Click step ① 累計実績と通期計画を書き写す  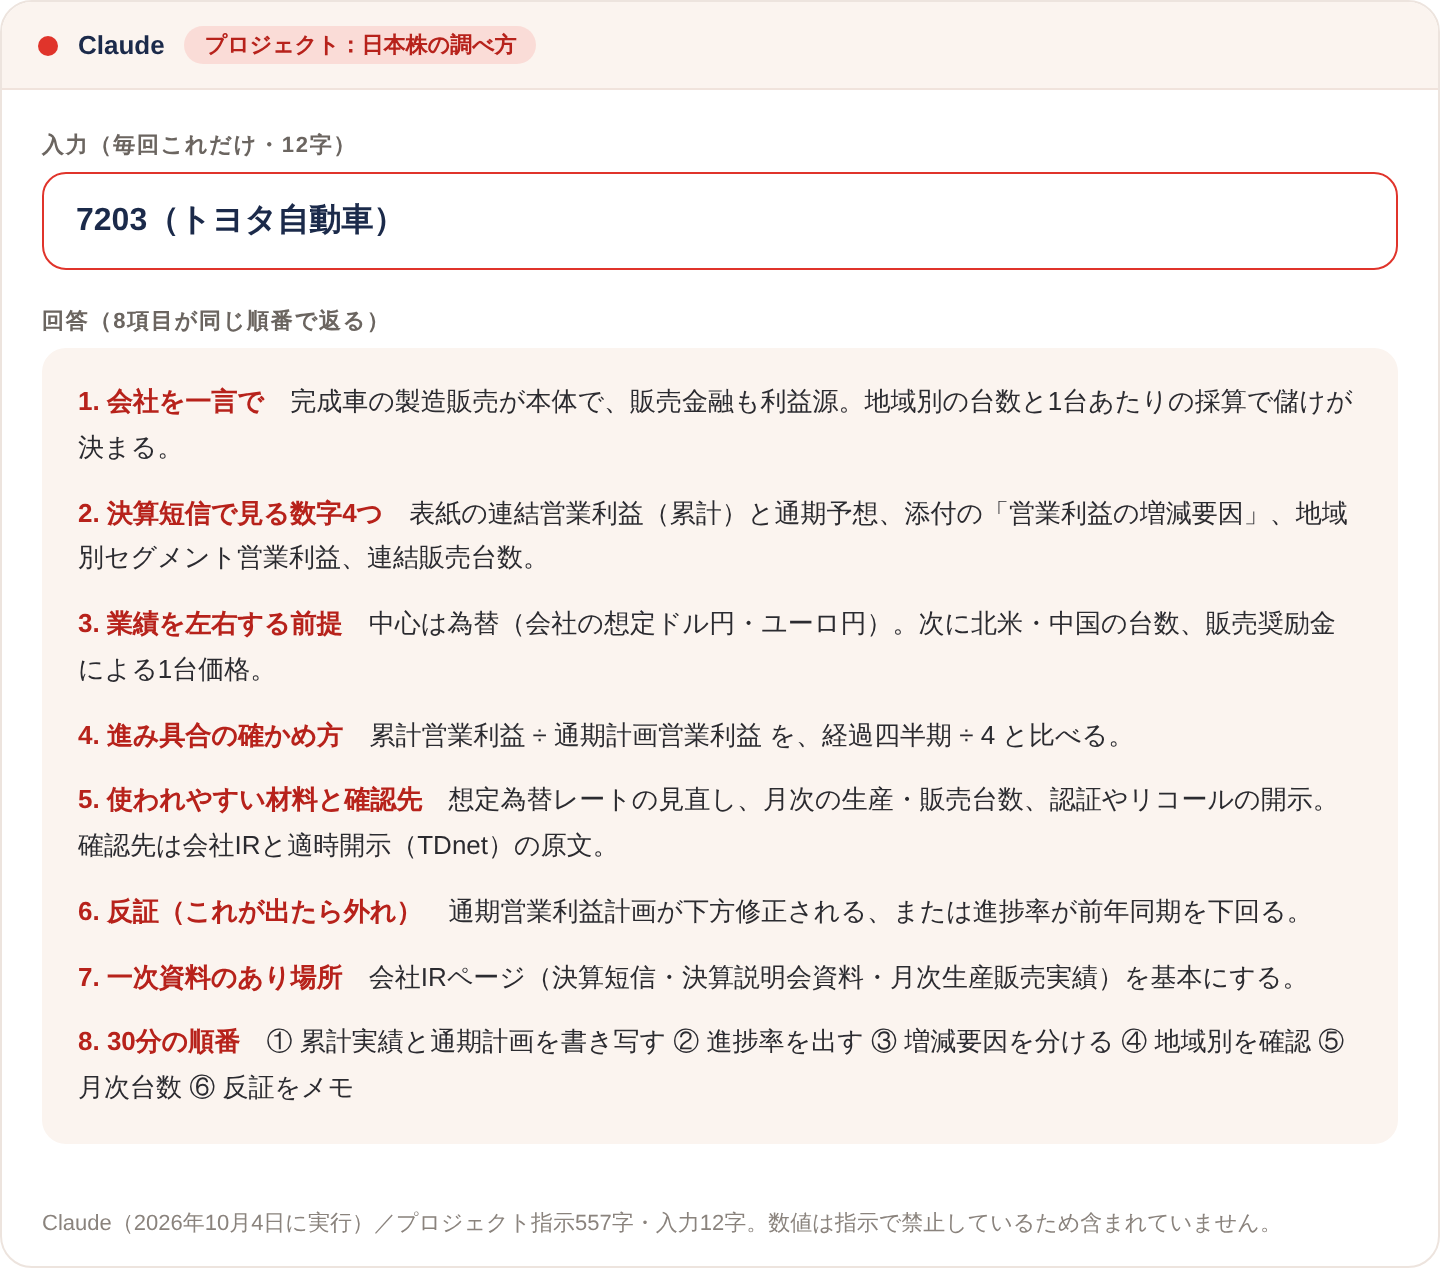pos(466,1042)
